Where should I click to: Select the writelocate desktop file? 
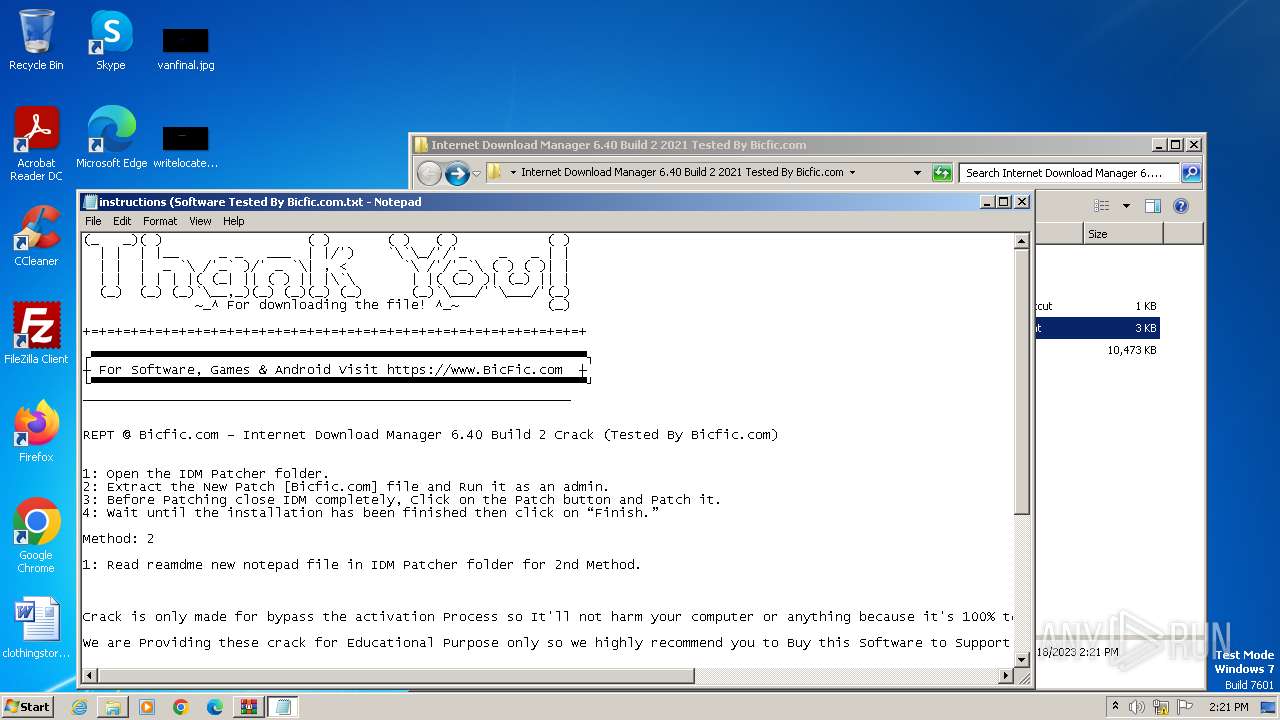coord(186,146)
